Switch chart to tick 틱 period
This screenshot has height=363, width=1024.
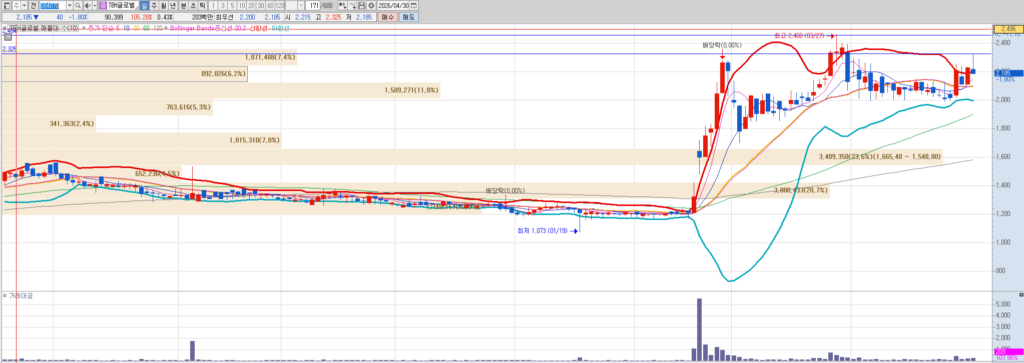click(202, 5)
